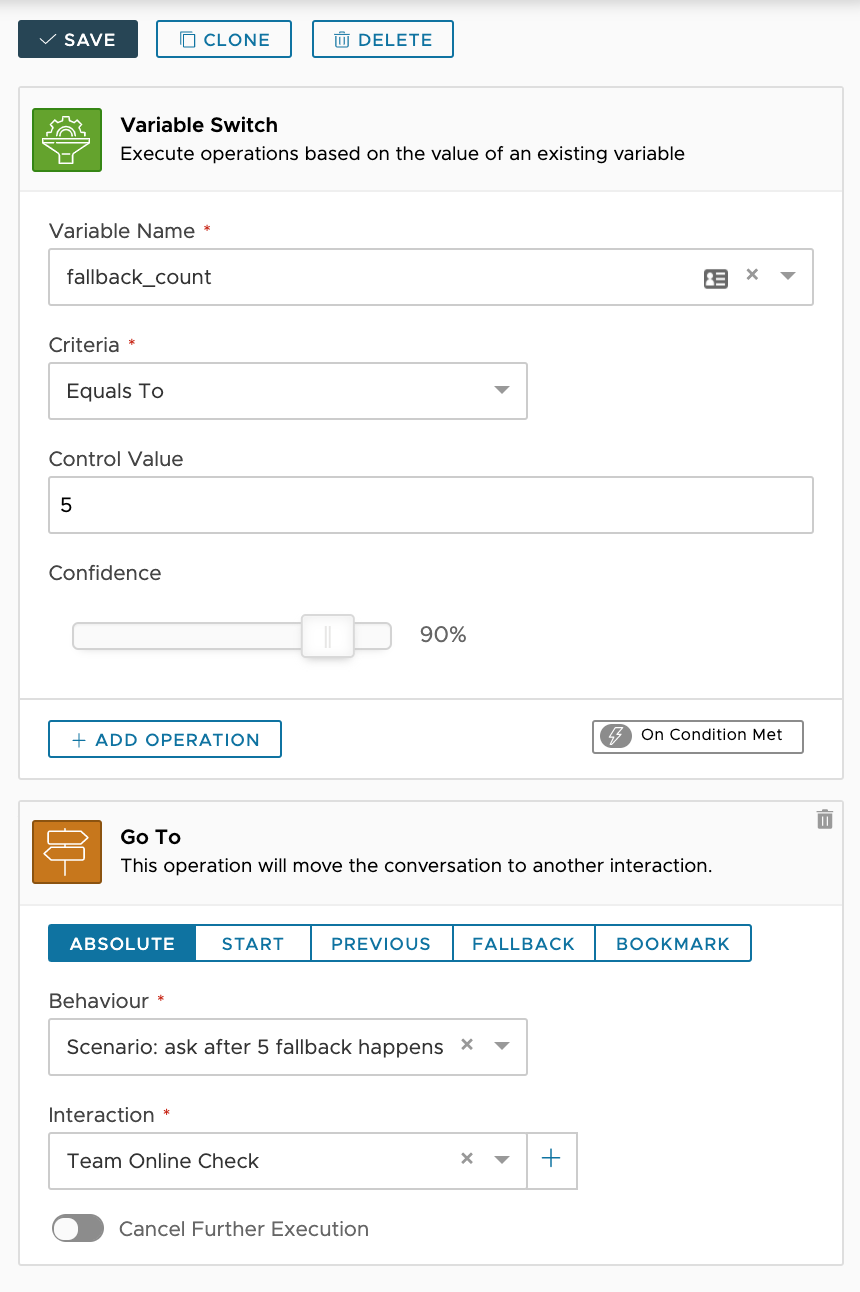Choose the Fallback tab
This screenshot has width=860, height=1292.
coord(523,944)
